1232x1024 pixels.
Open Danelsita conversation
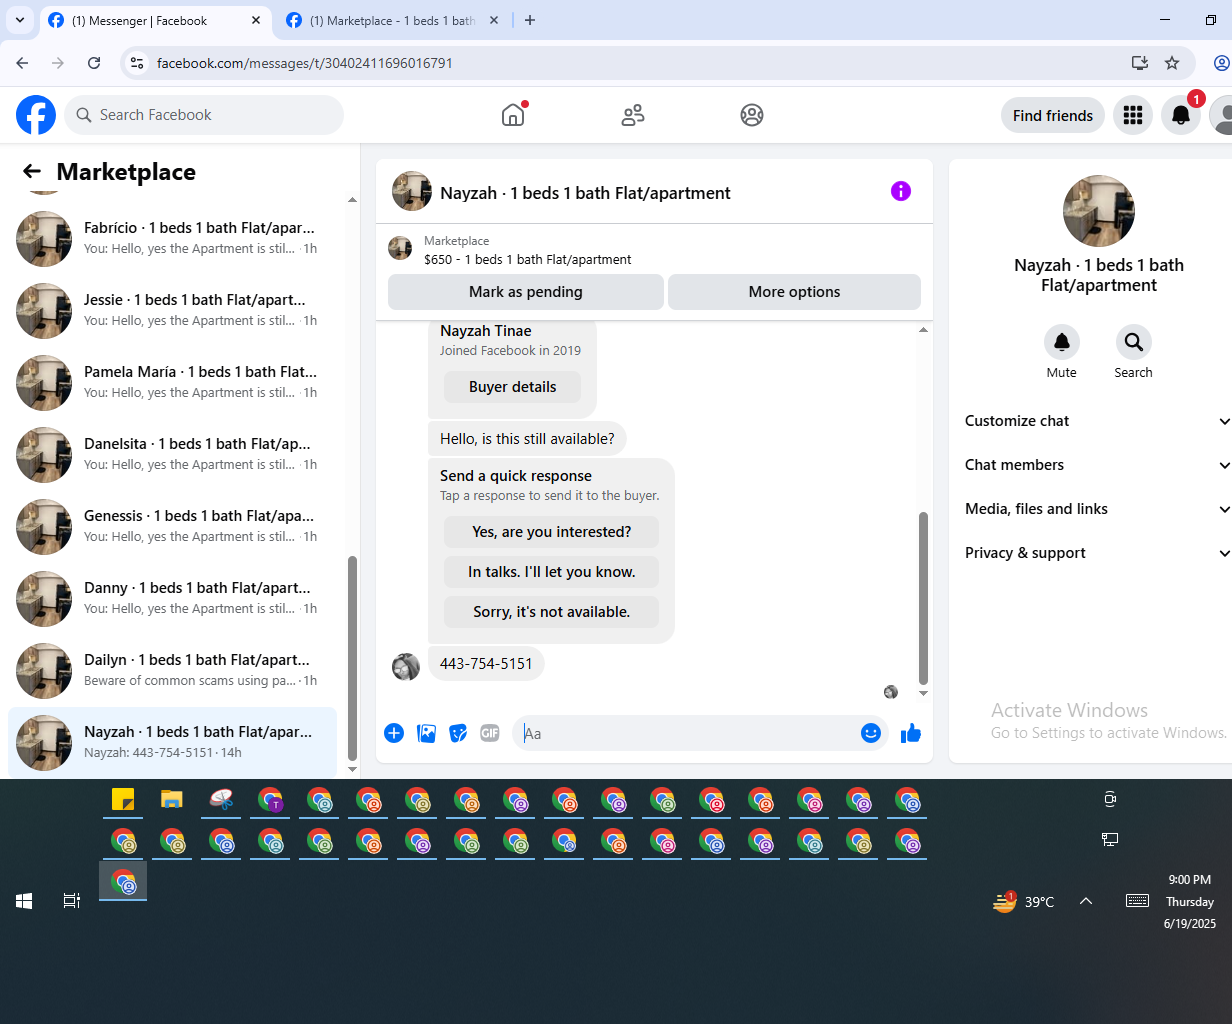pos(172,454)
